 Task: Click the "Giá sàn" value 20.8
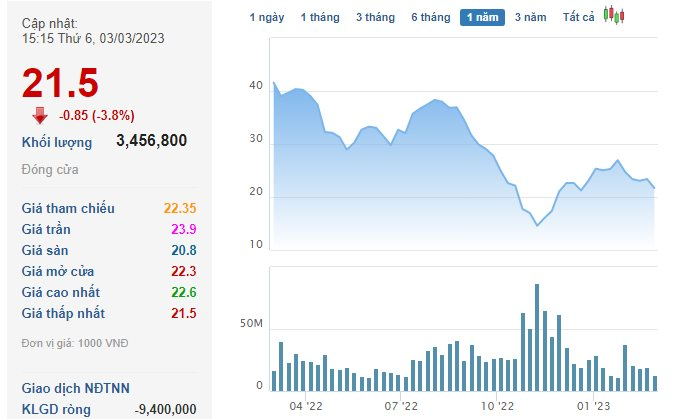[x=183, y=250]
